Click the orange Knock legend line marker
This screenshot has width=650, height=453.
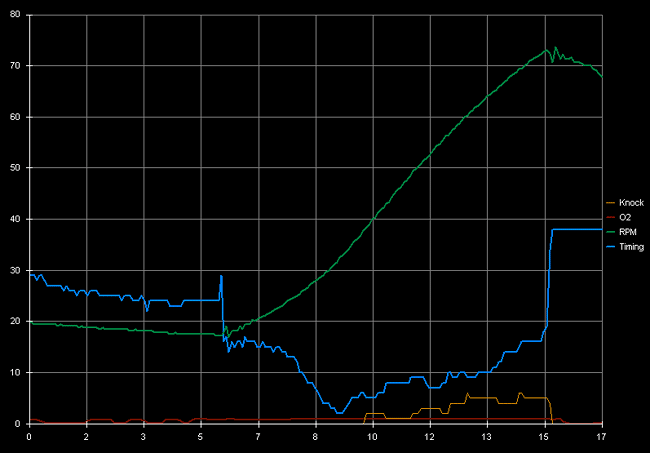click(x=611, y=202)
